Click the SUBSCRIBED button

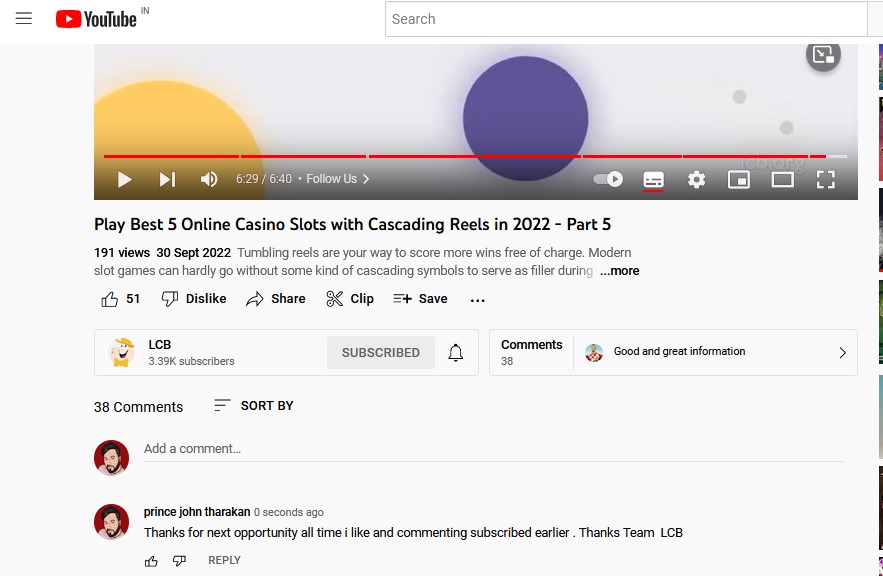tap(381, 352)
